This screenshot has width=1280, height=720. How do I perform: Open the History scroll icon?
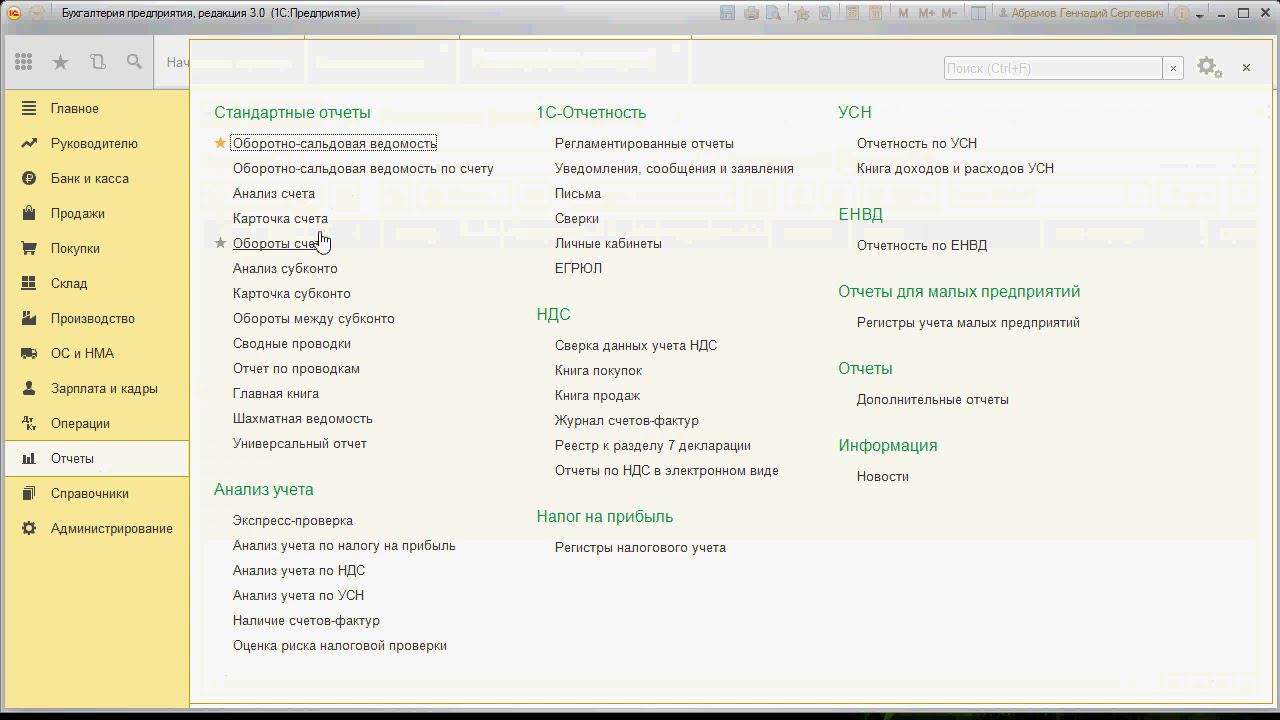tap(97, 62)
